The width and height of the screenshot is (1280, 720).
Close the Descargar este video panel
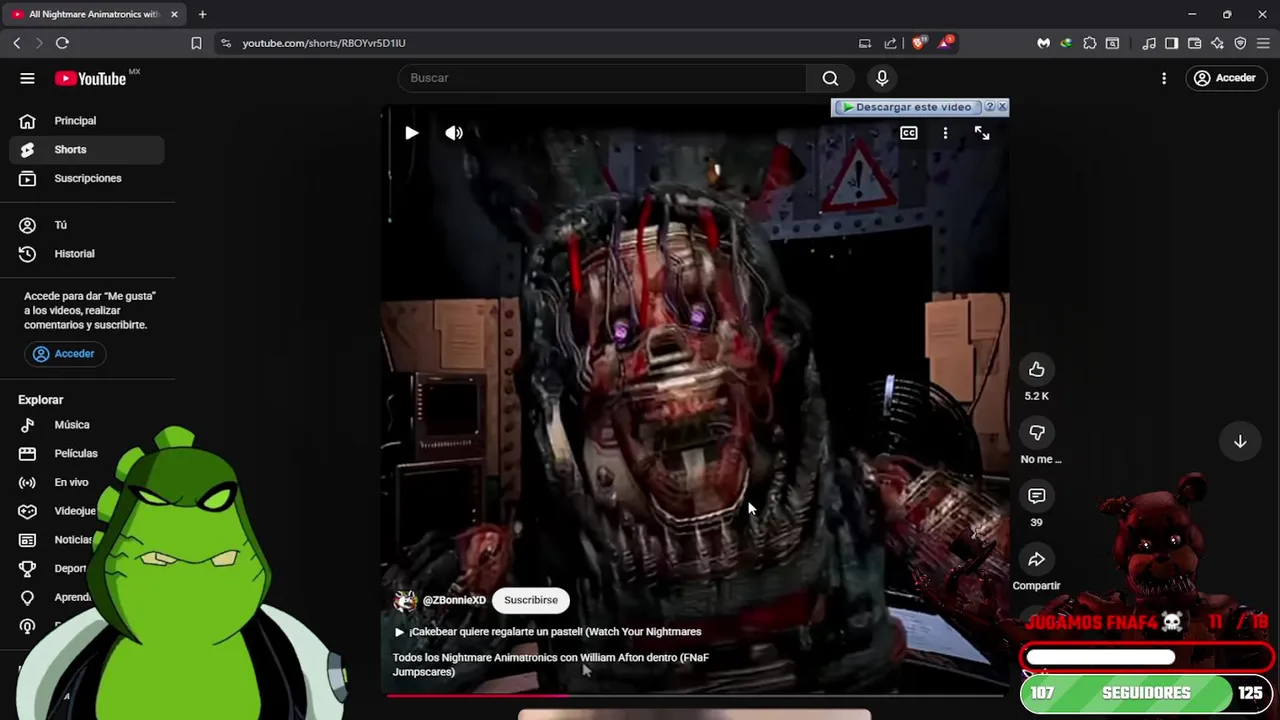click(1002, 107)
